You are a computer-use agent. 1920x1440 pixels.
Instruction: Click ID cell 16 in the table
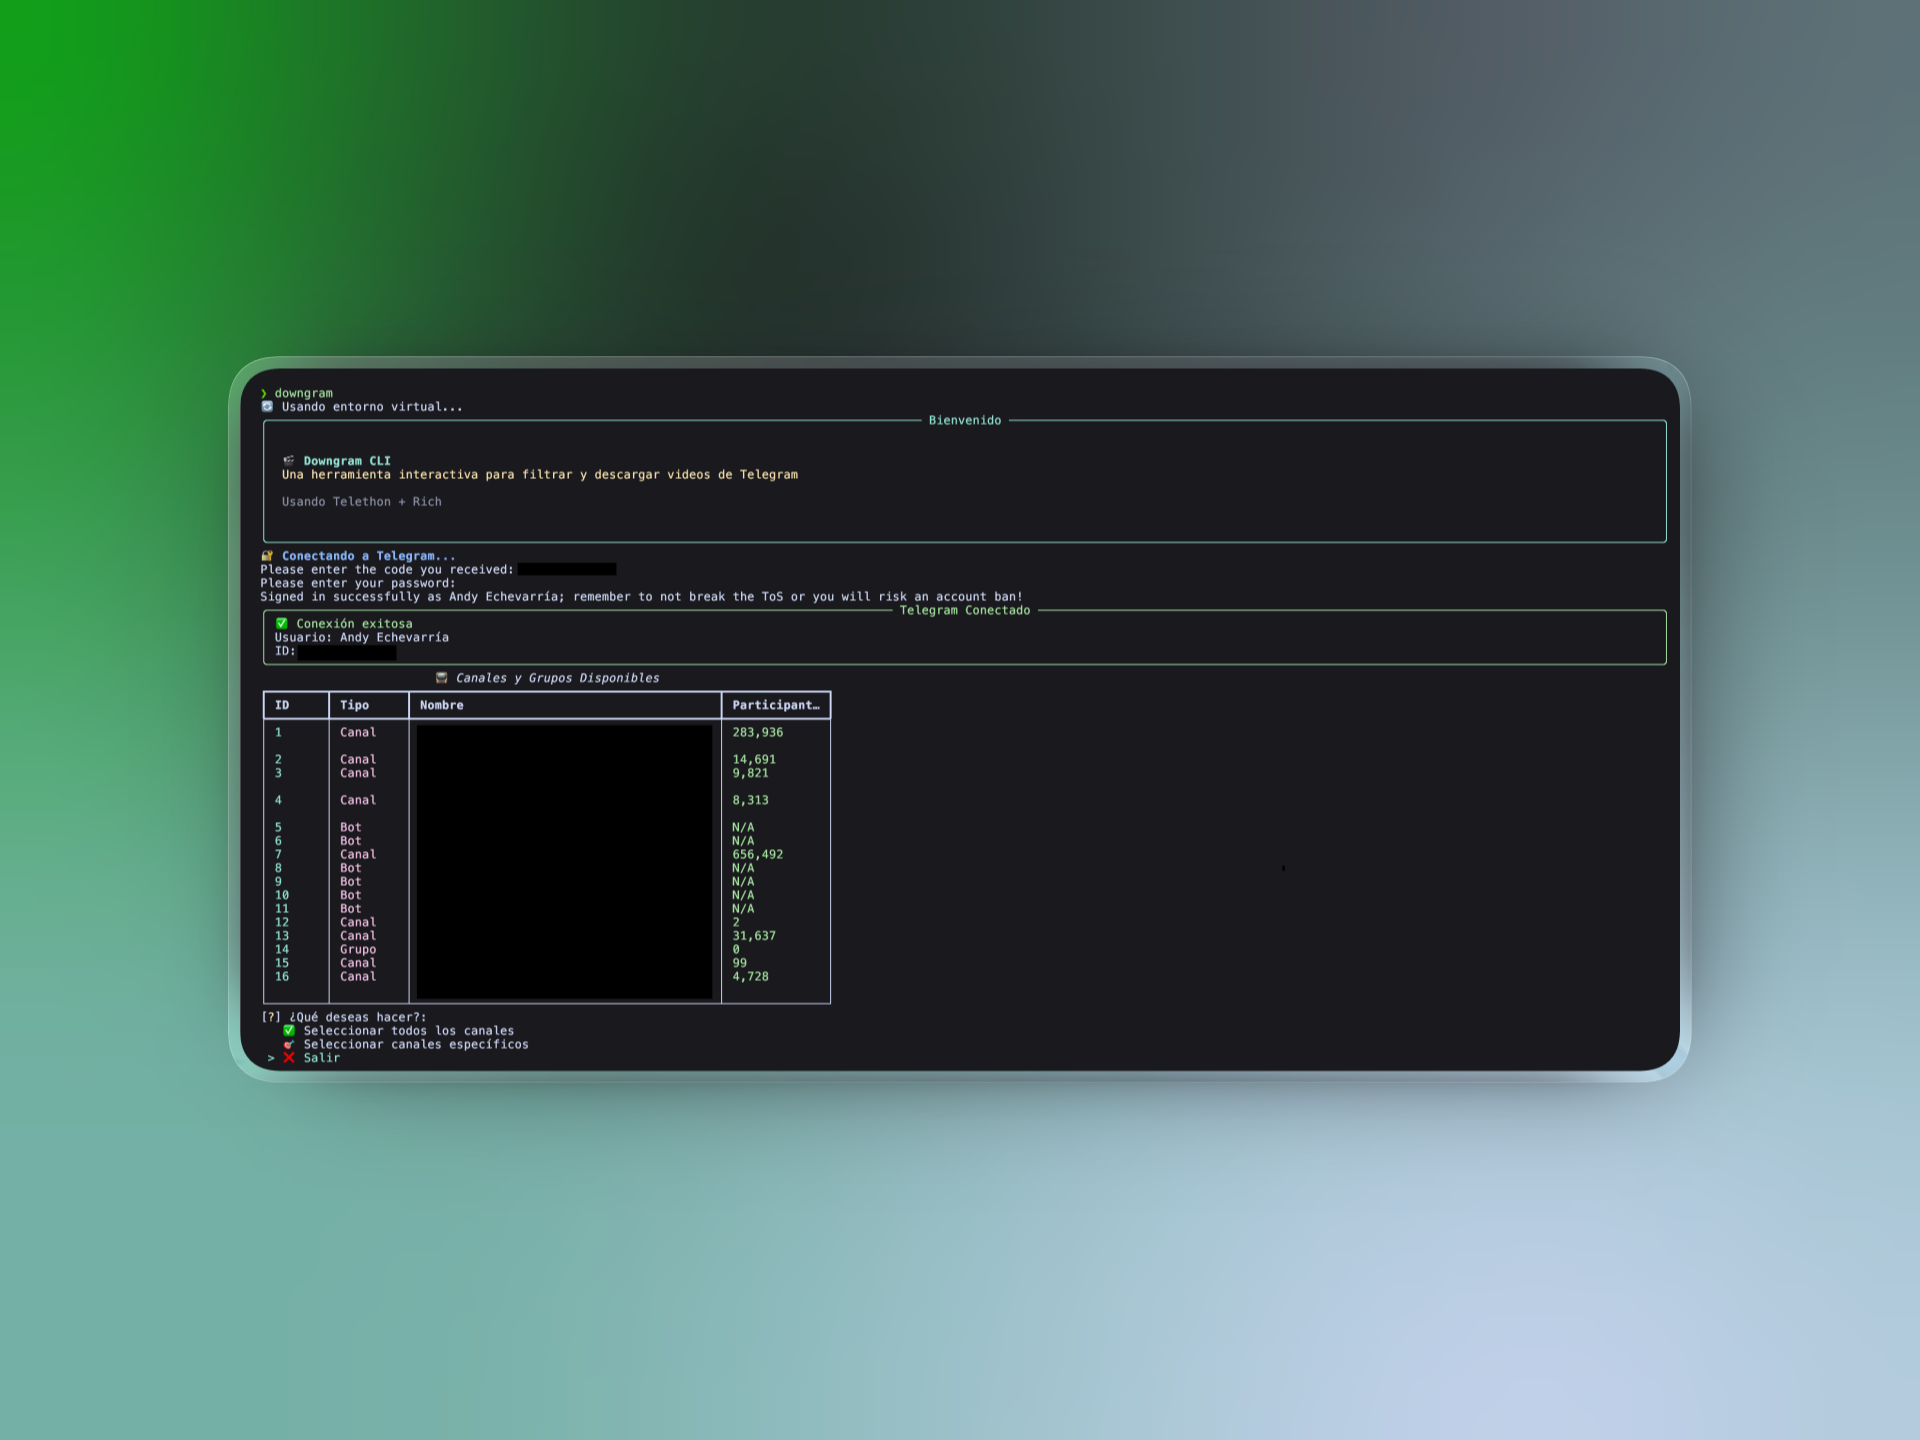(x=282, y=977)
